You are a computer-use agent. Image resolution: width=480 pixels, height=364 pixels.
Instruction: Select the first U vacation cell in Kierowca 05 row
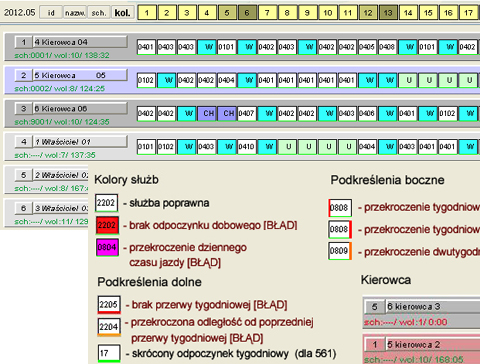(x=409, y=80)
